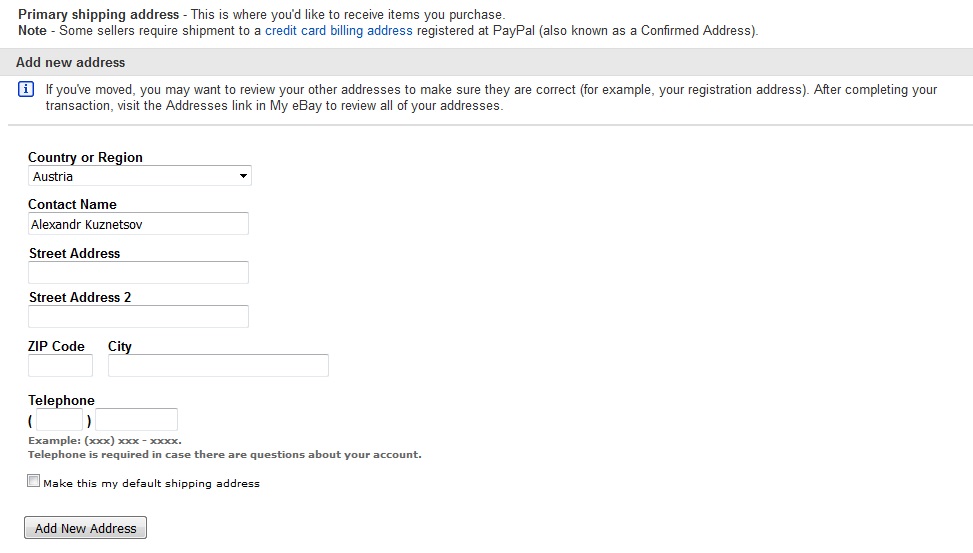Focus the telephone area code box in parentheses
Viewport: 973px width, 553px height.
click(x=60, y=420)
